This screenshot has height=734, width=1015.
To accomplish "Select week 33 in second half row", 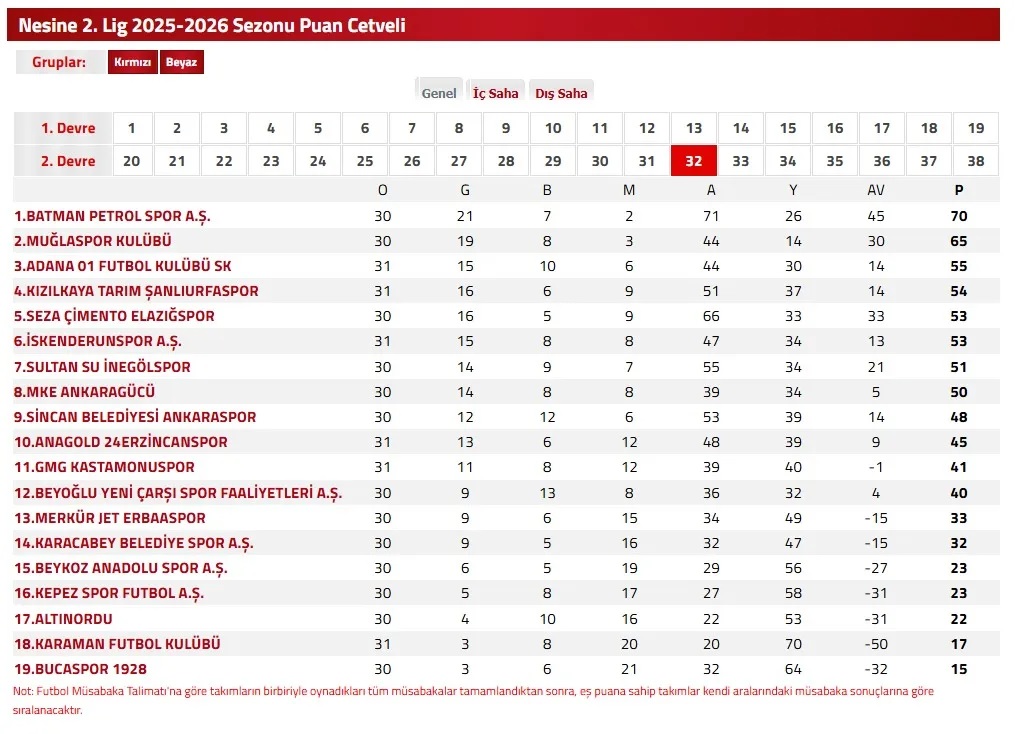I will (x=741, y=161).
